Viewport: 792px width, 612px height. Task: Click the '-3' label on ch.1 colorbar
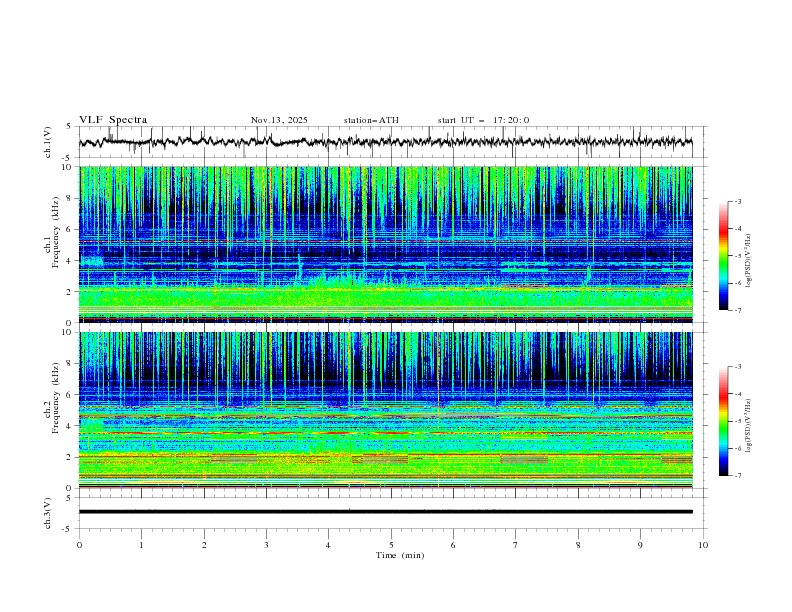738,201
